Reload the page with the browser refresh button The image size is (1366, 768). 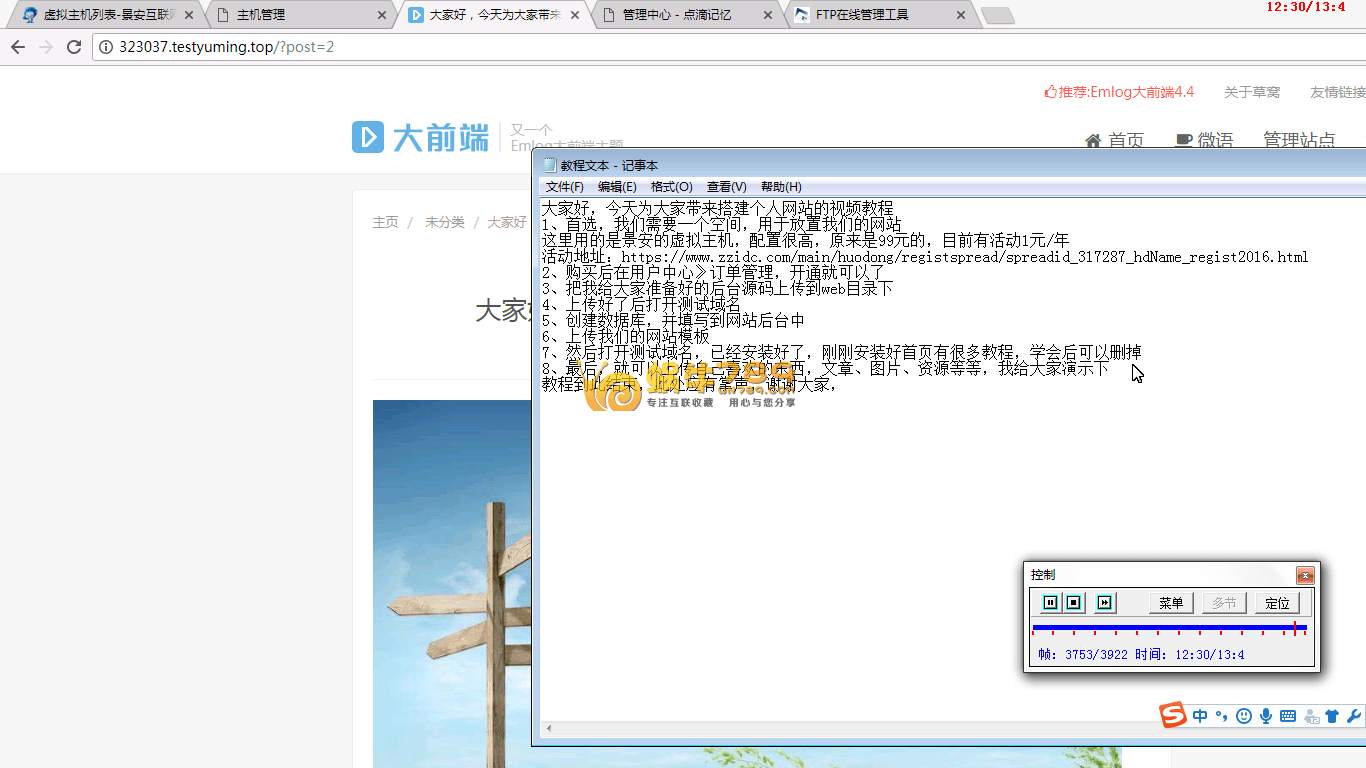(73, 47)
